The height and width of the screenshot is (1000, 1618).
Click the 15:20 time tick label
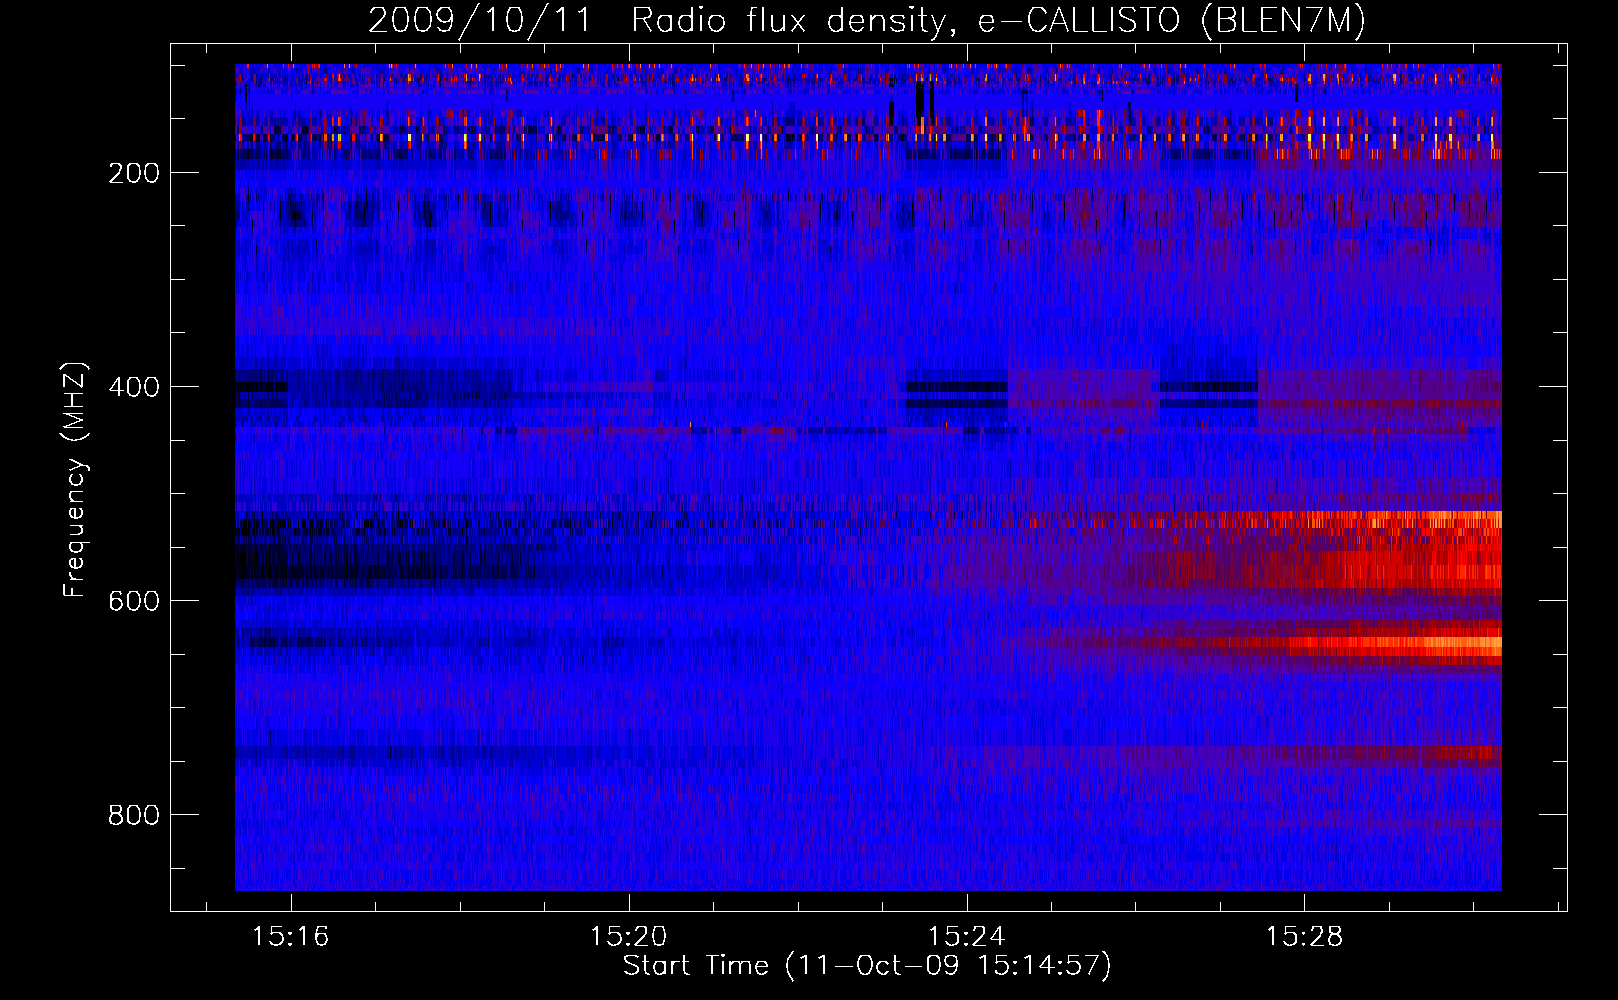pos(629,937)
